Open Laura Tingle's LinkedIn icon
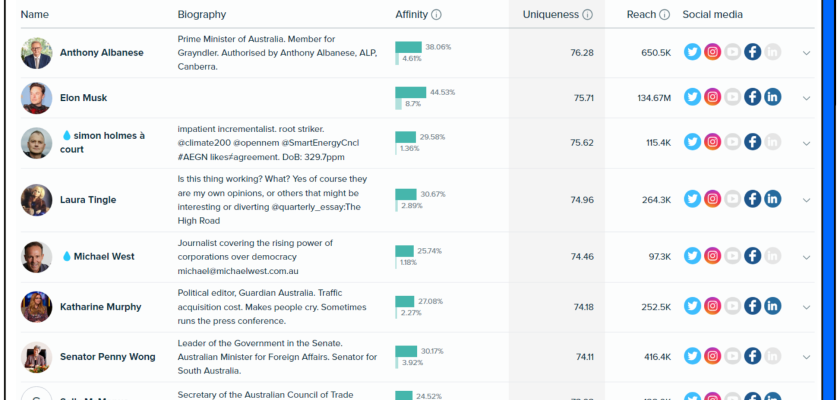 [x=773, y=199]
